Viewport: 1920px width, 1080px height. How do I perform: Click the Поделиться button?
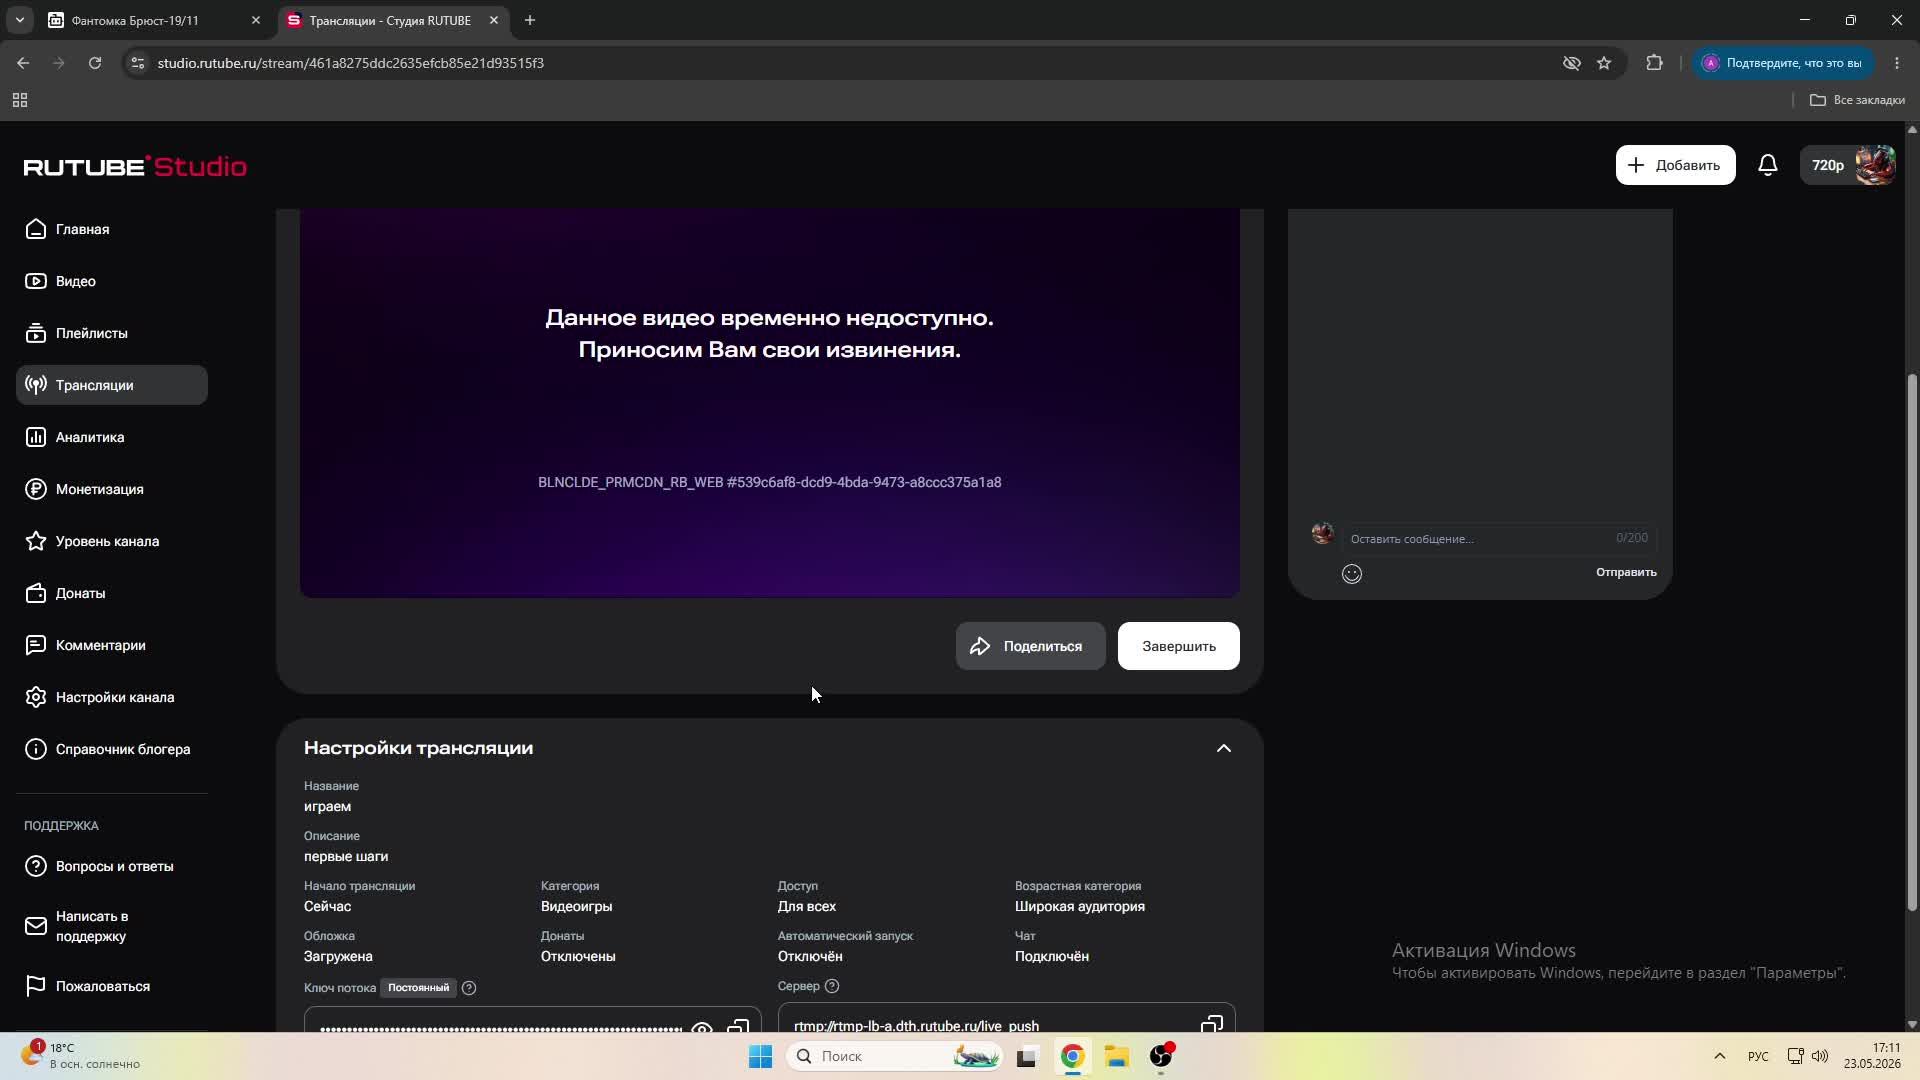tap(1030, 646)
